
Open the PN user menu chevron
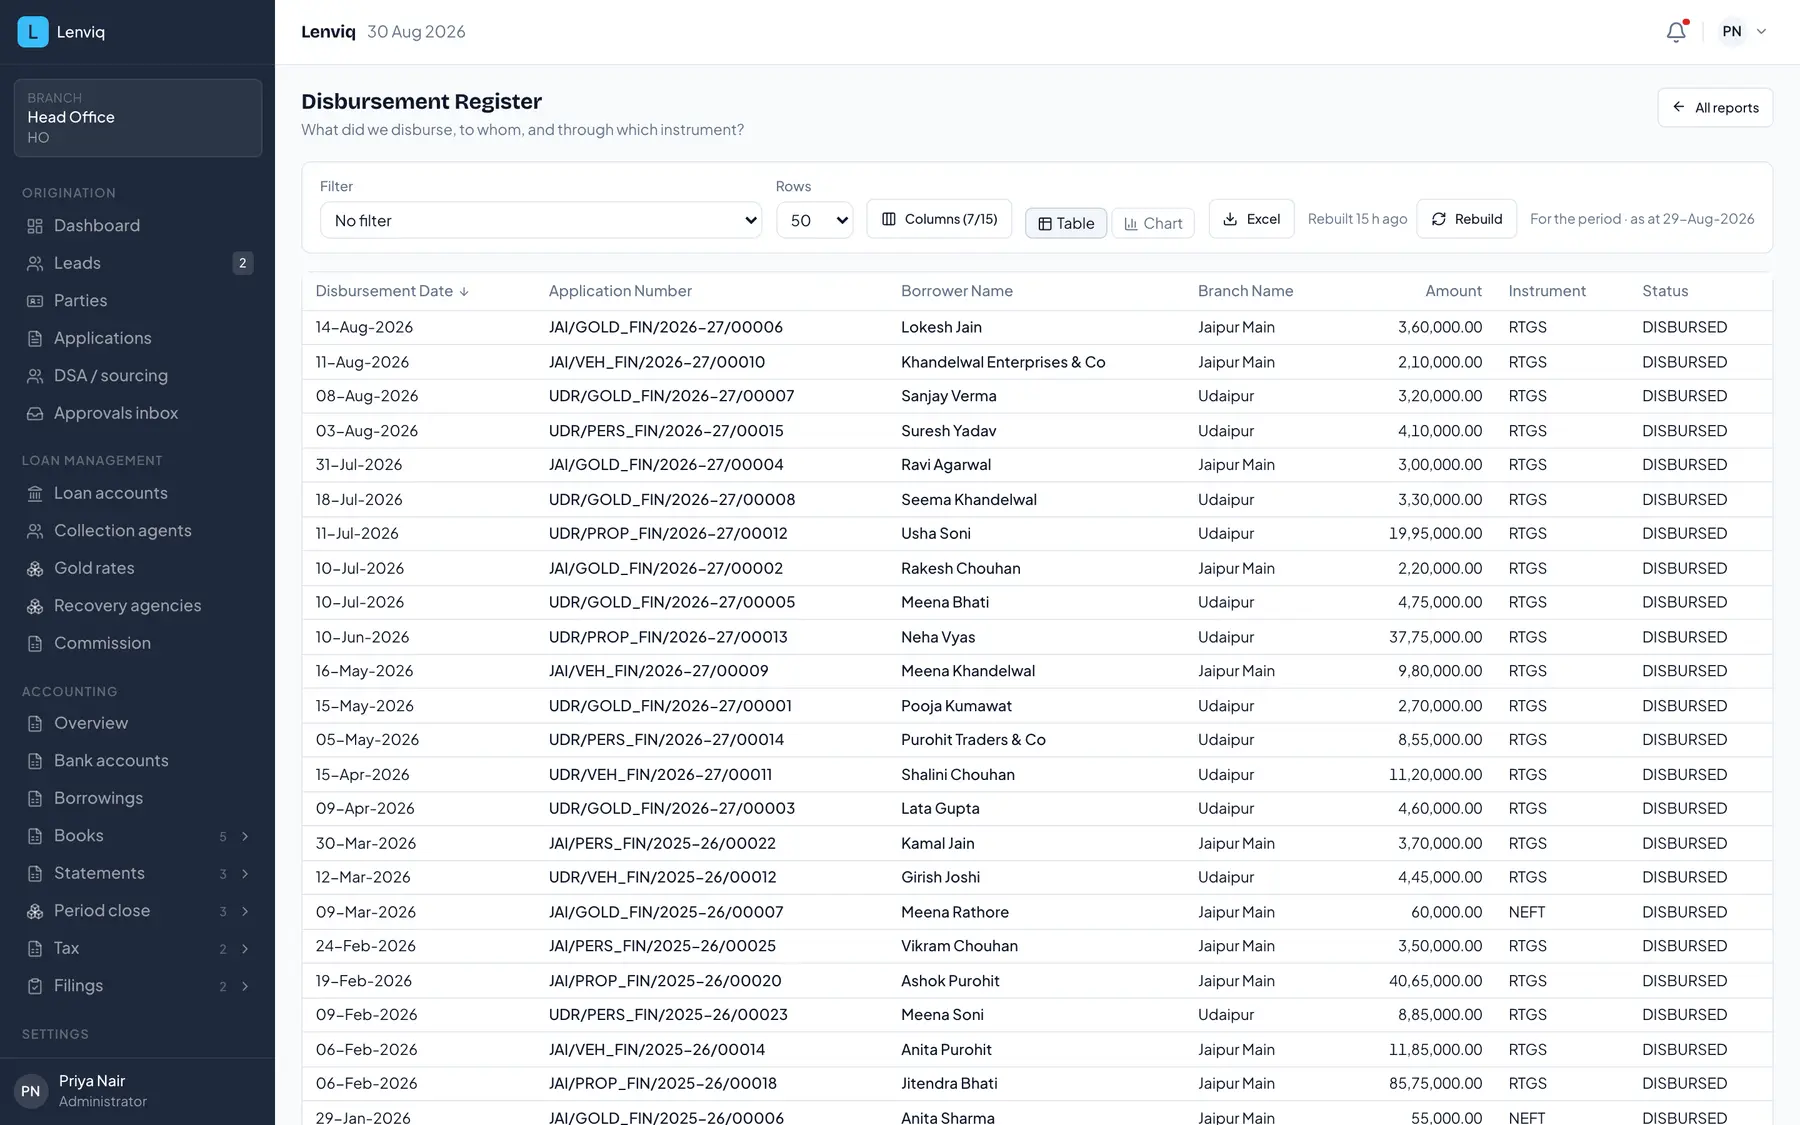click(1762, 32)
